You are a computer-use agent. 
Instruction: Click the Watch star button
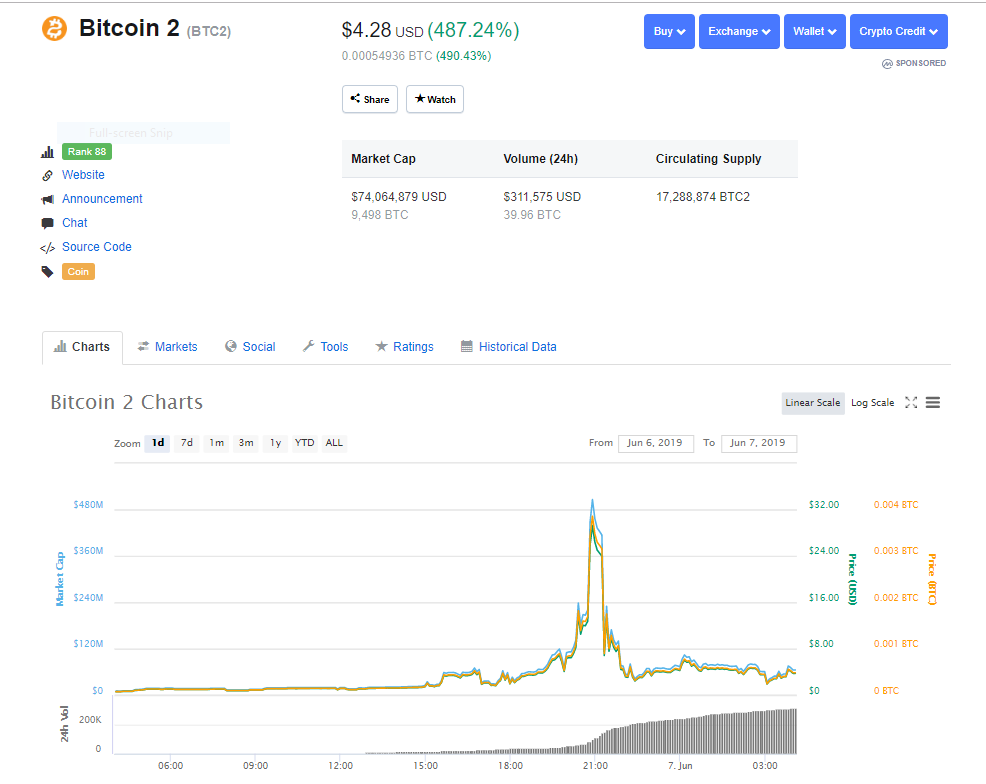(435, 99)
